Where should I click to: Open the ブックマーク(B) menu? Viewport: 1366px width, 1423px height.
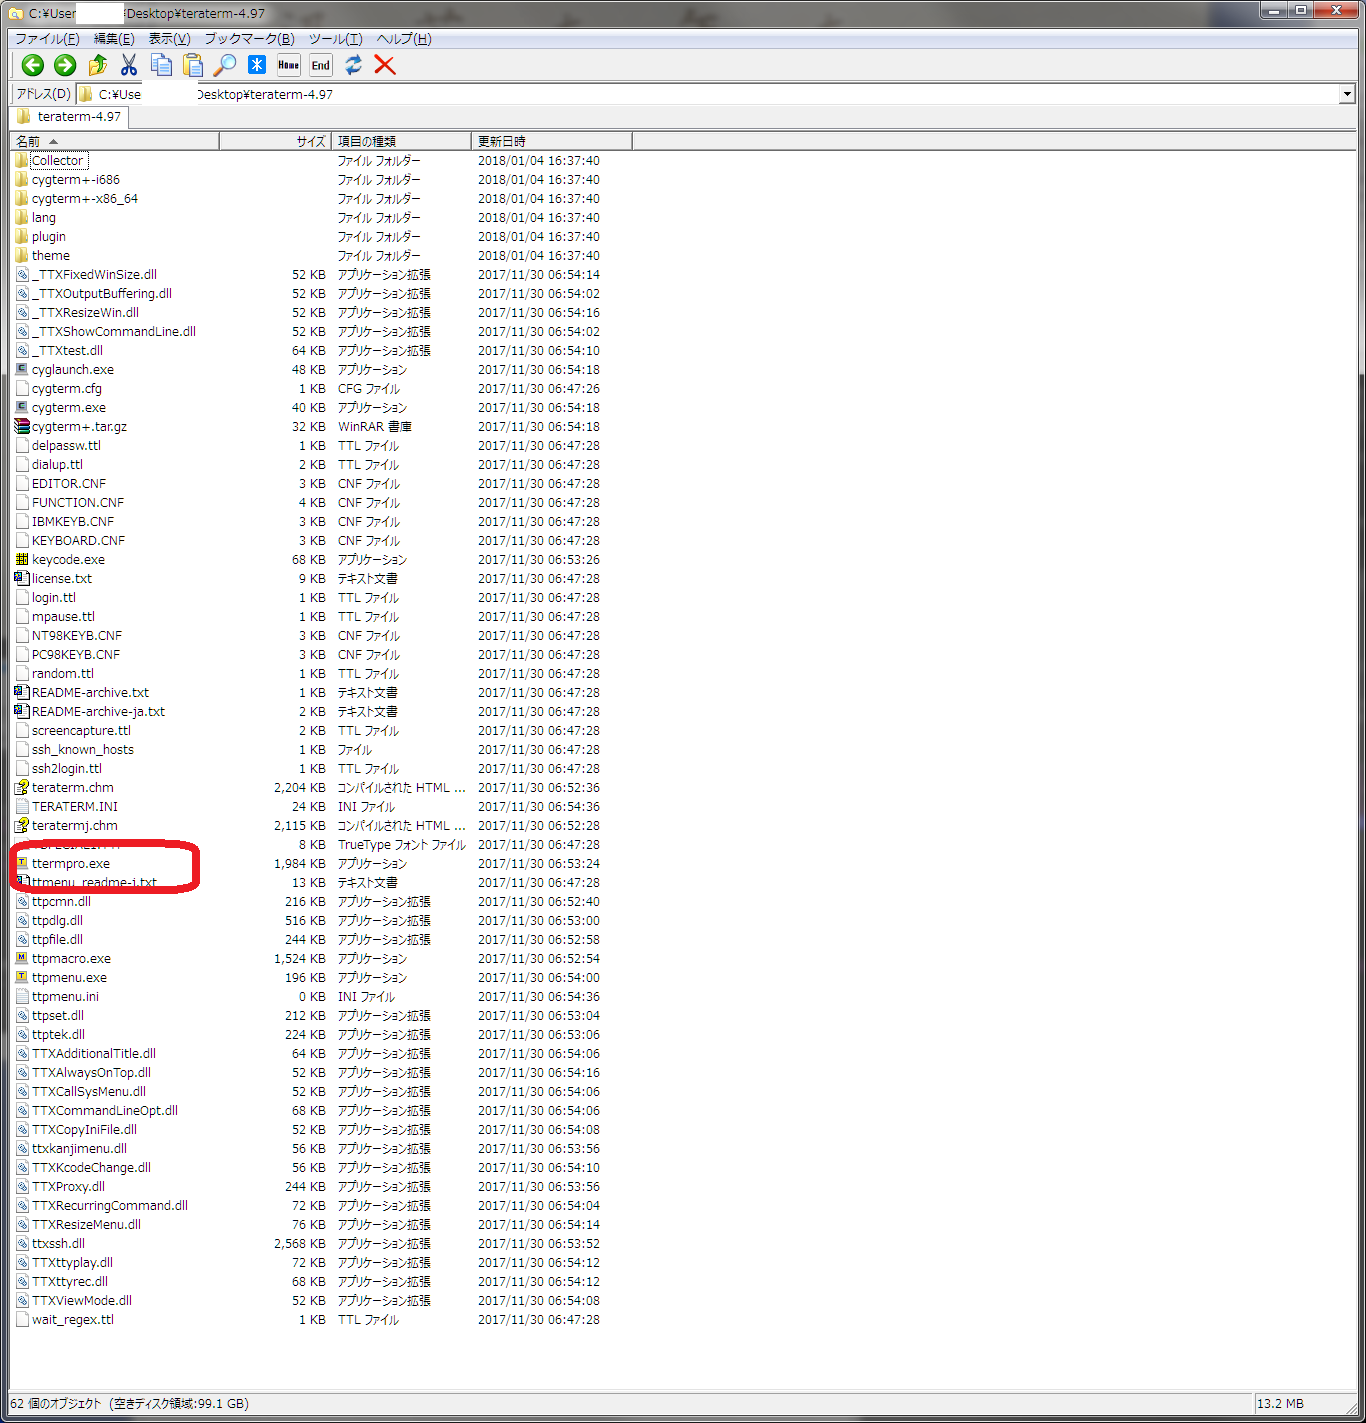(249, 39)
